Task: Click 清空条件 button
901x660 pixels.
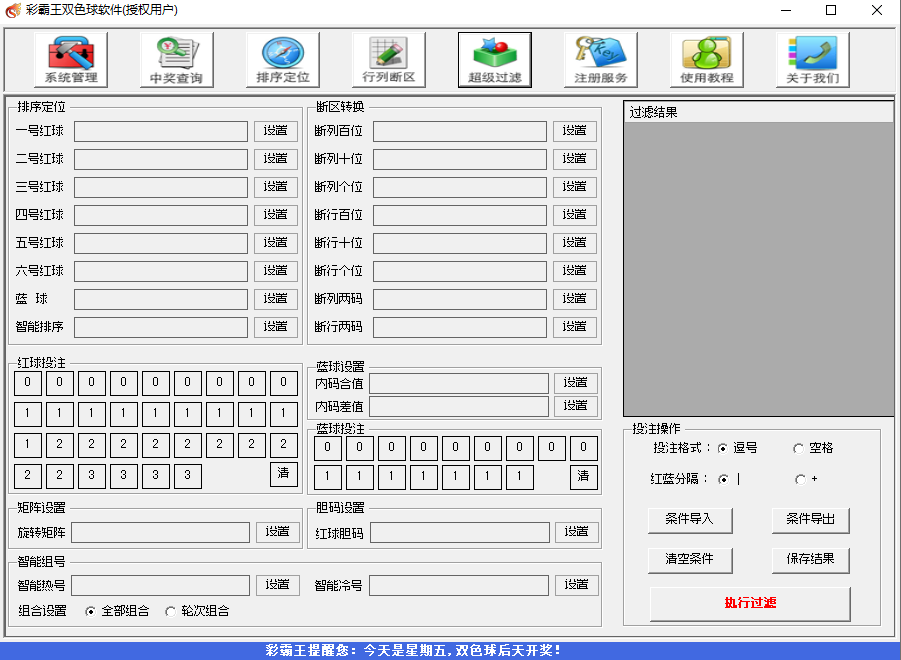Action: click(690, 560)
